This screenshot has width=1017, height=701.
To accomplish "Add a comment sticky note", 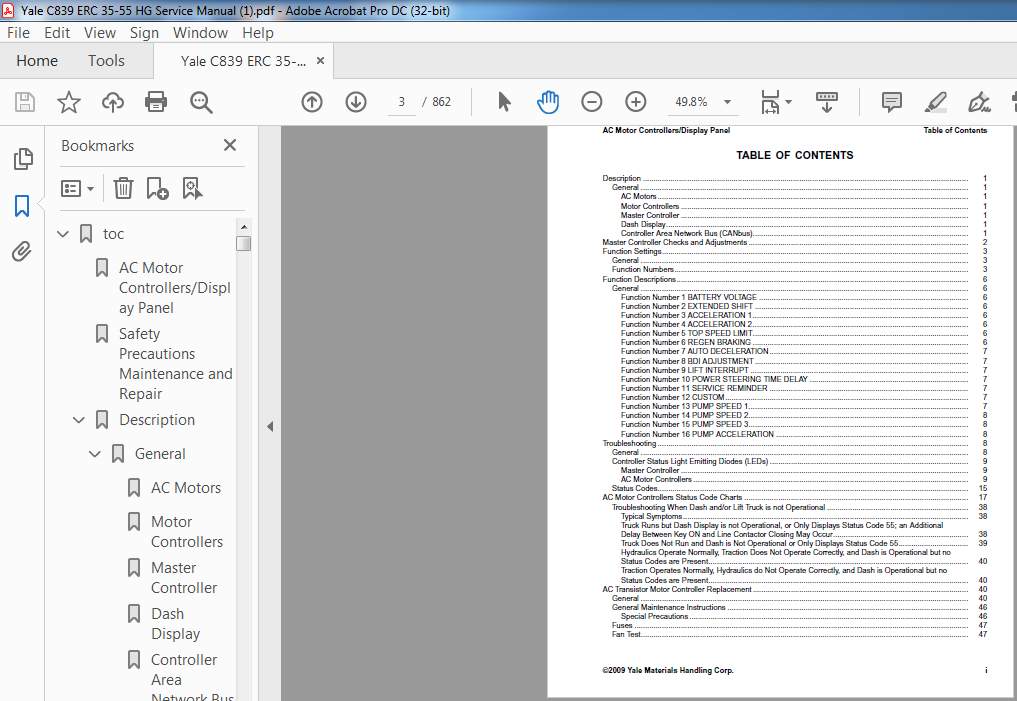I will tap(892, 102).
